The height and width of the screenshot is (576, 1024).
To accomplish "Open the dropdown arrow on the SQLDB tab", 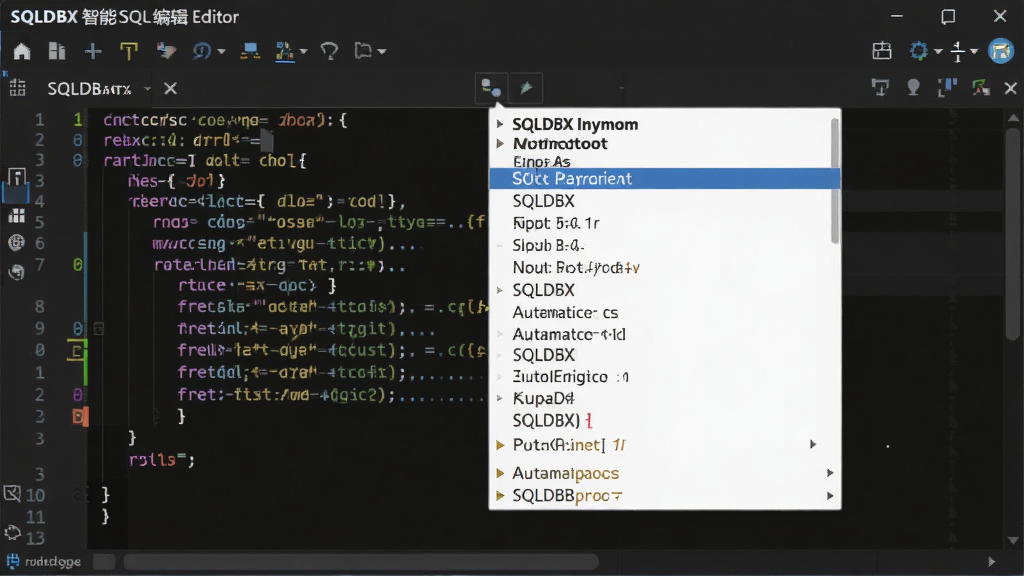I will coord(148,89).
